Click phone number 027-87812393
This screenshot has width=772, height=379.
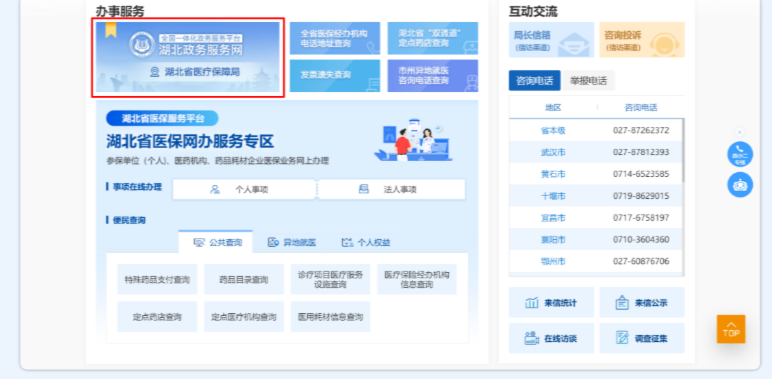tap(641, 152)
